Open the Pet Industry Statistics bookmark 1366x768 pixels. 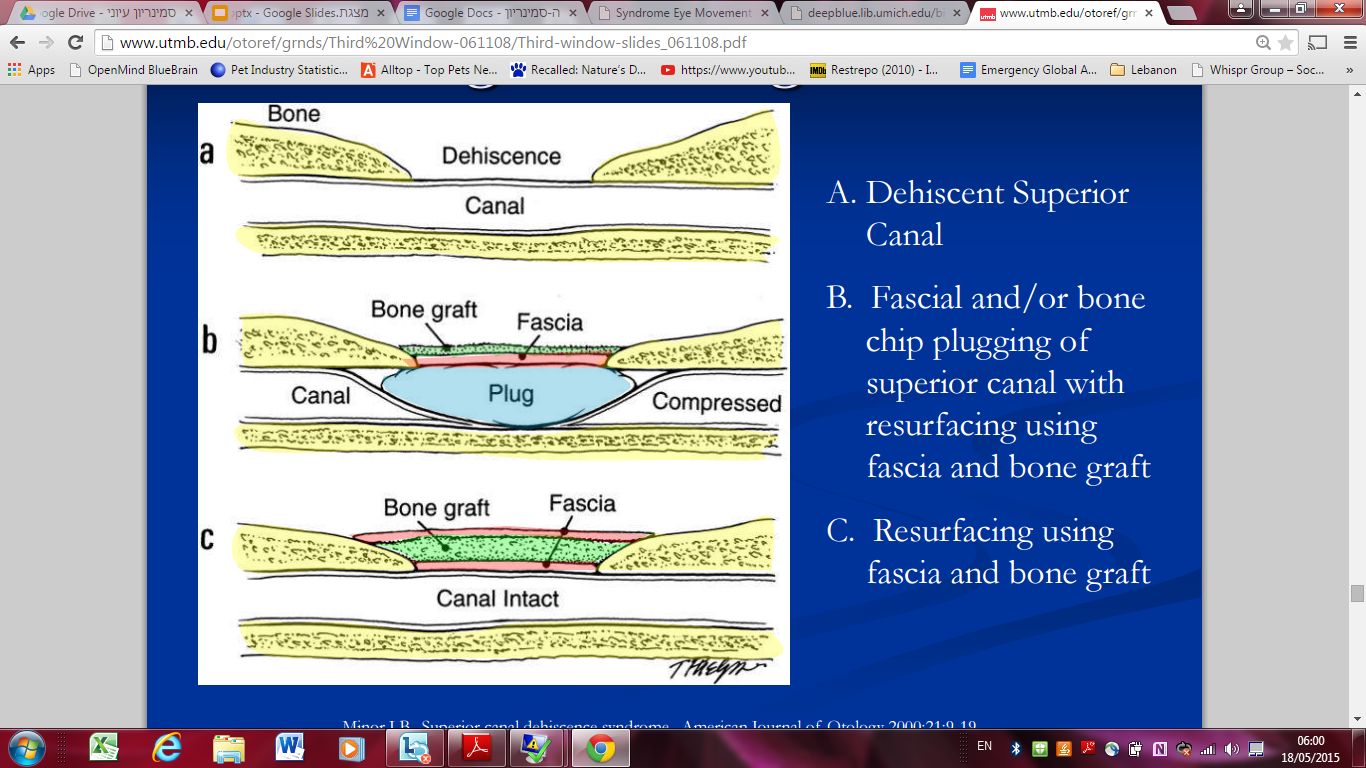pos(280,70)
